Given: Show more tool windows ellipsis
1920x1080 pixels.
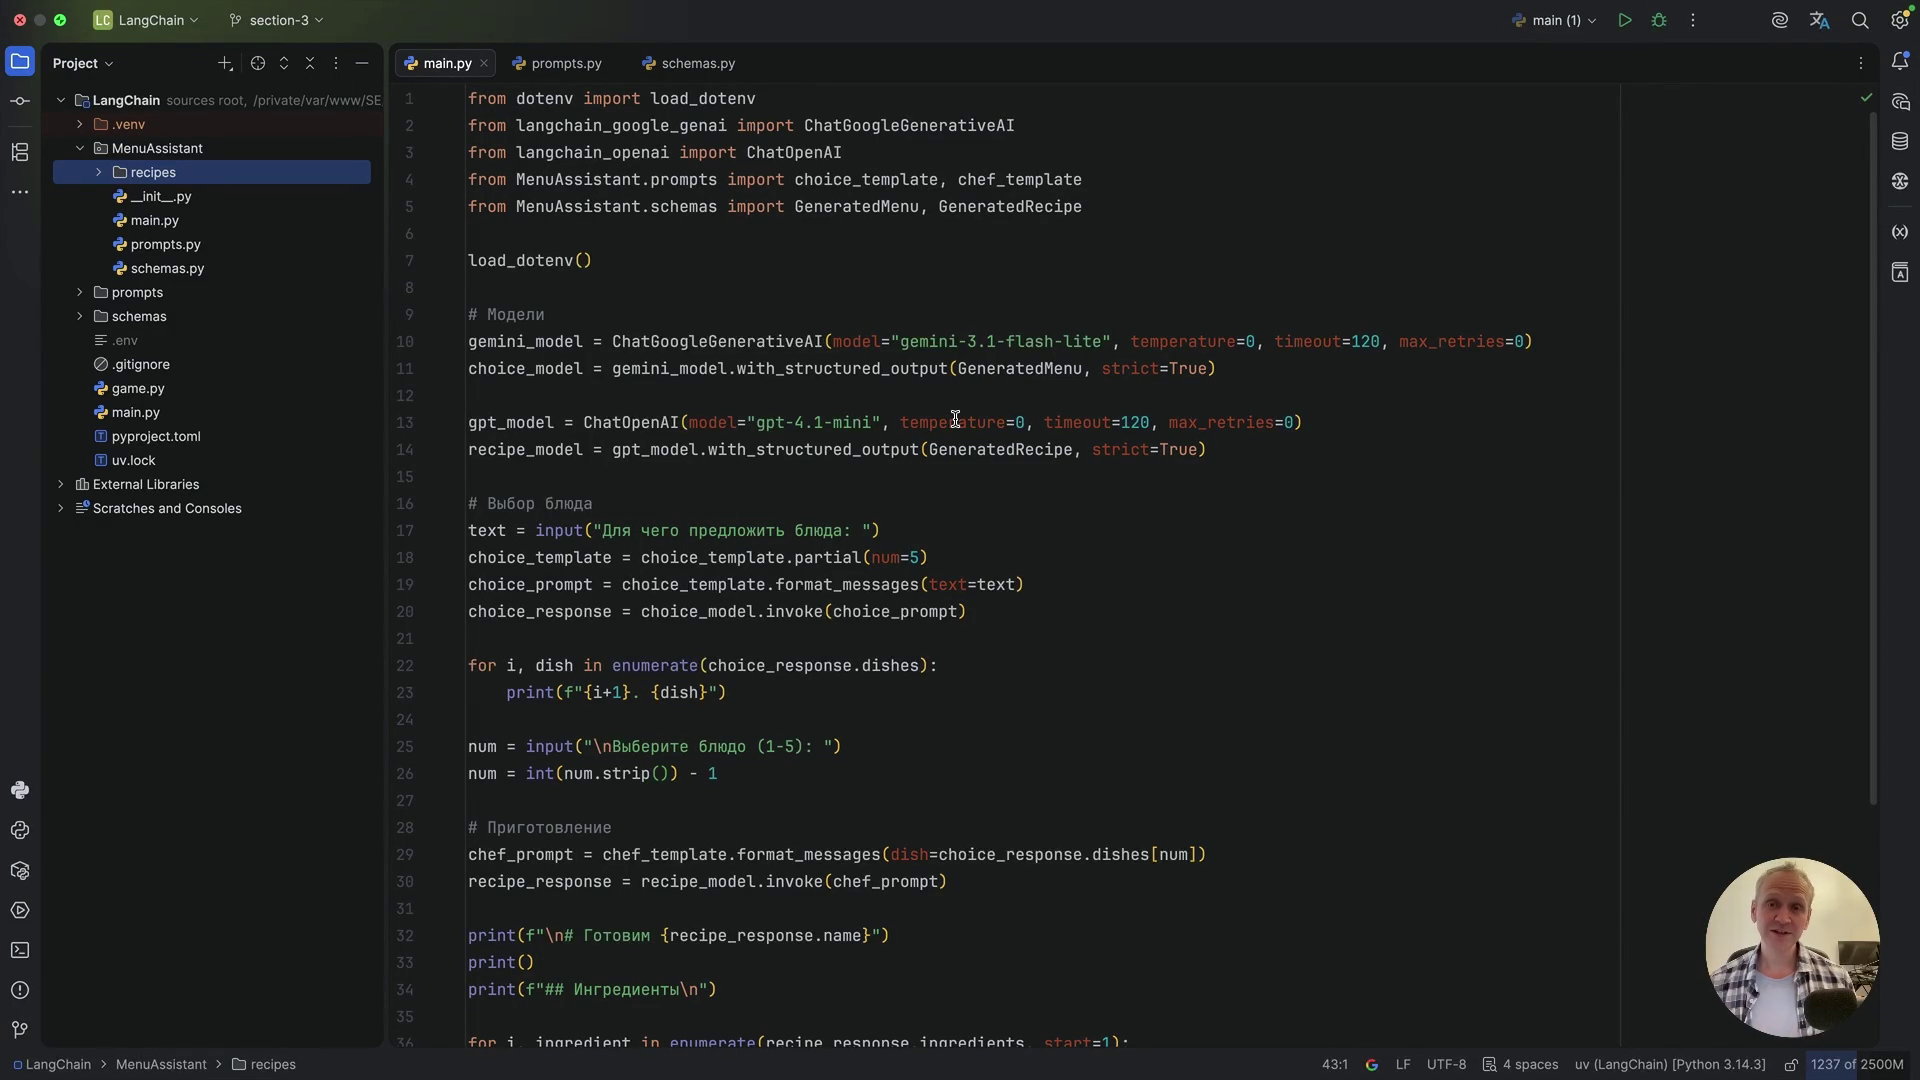Looking at the screenshot, I should pos(20,192).
